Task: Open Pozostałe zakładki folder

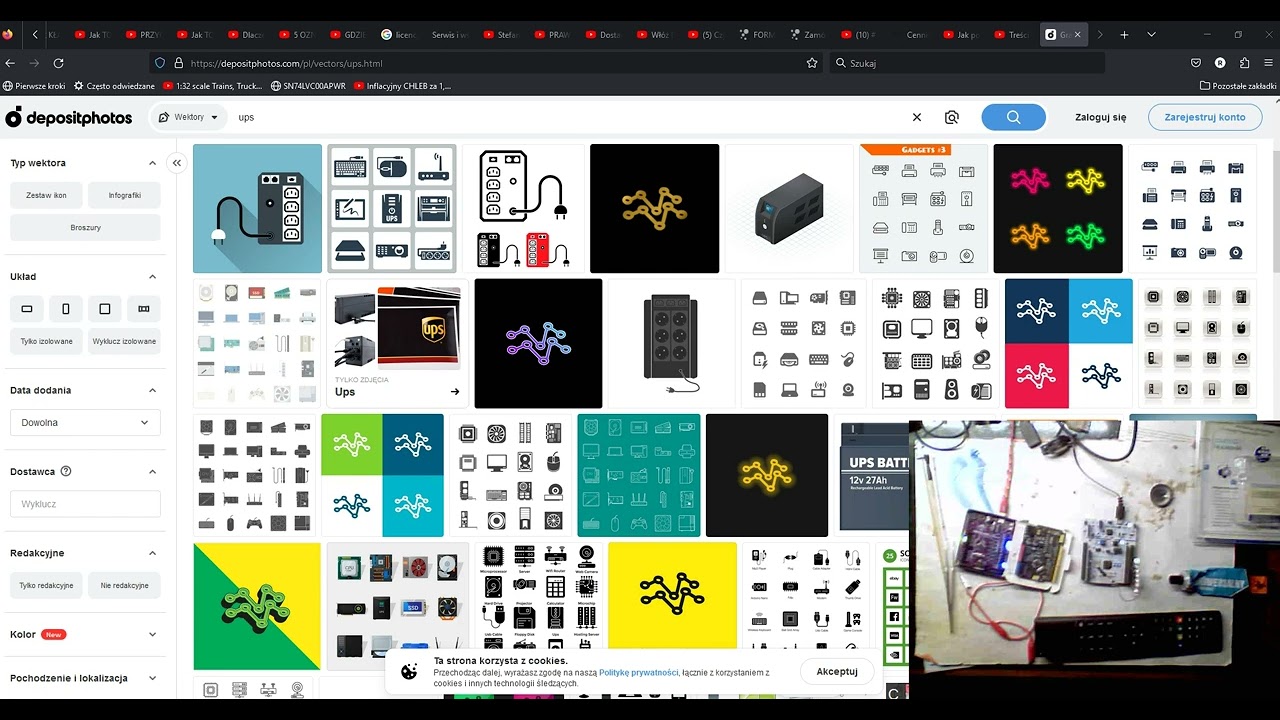Action: [x=1238, y=86]
